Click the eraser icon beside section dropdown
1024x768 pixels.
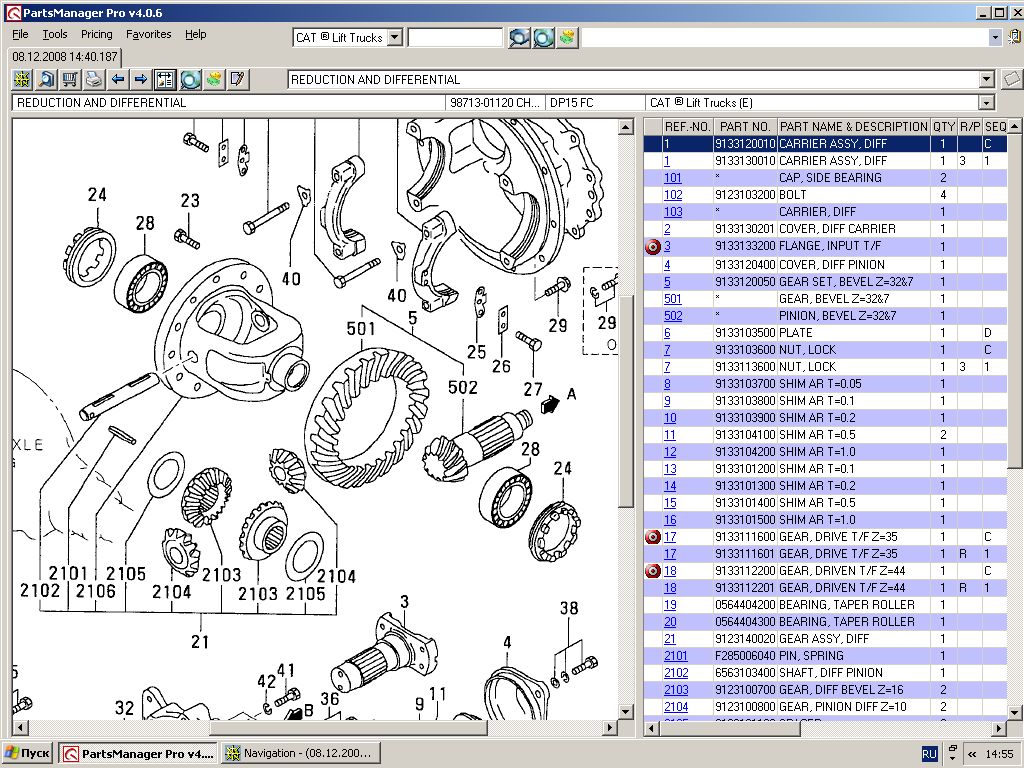tap(1010, 79)
